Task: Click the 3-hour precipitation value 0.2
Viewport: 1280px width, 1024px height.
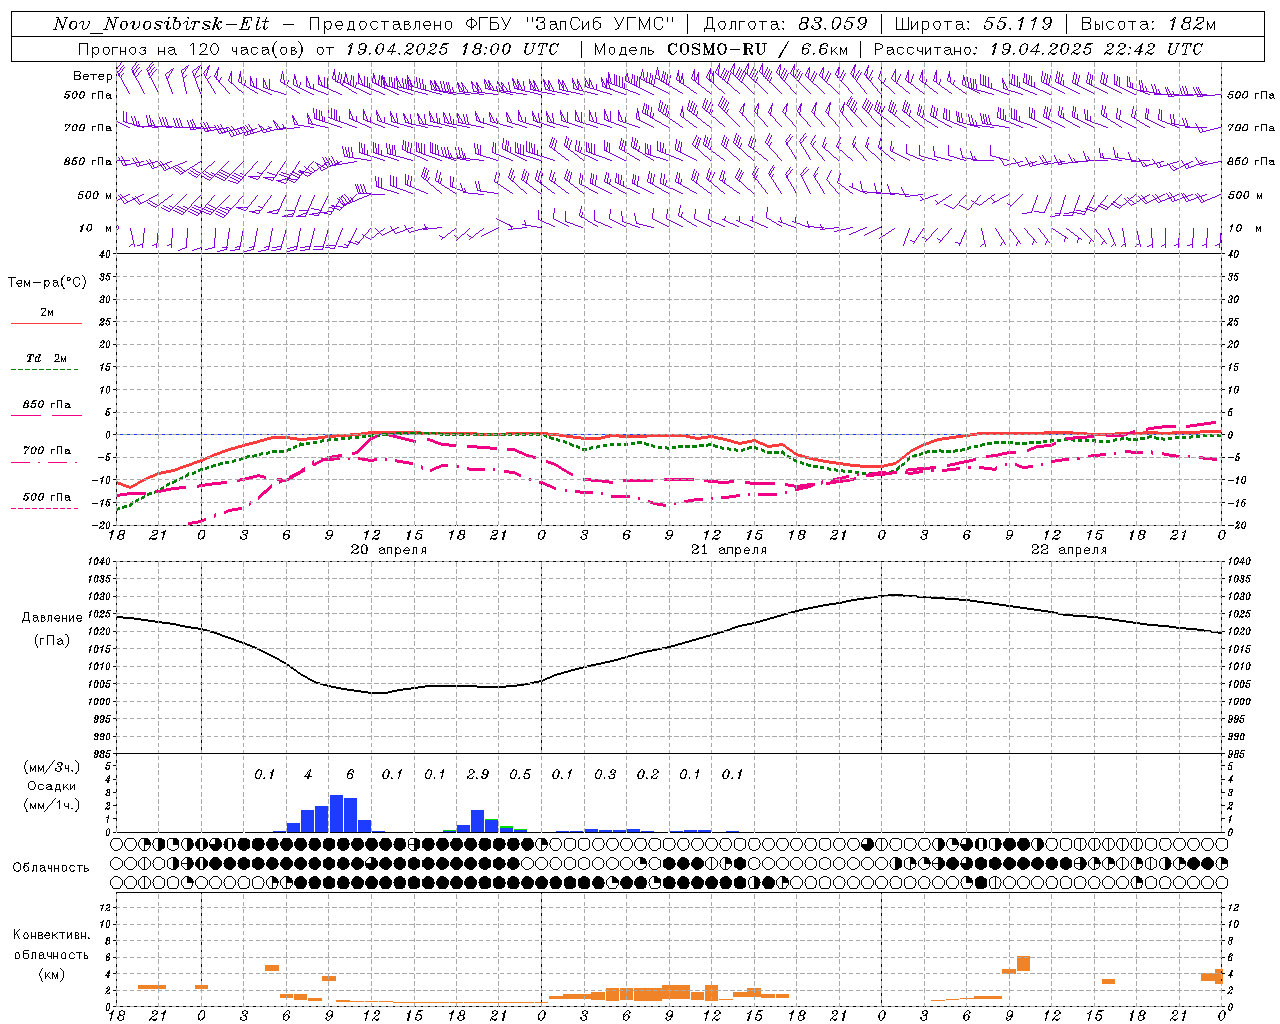Action: coord(648,774)
